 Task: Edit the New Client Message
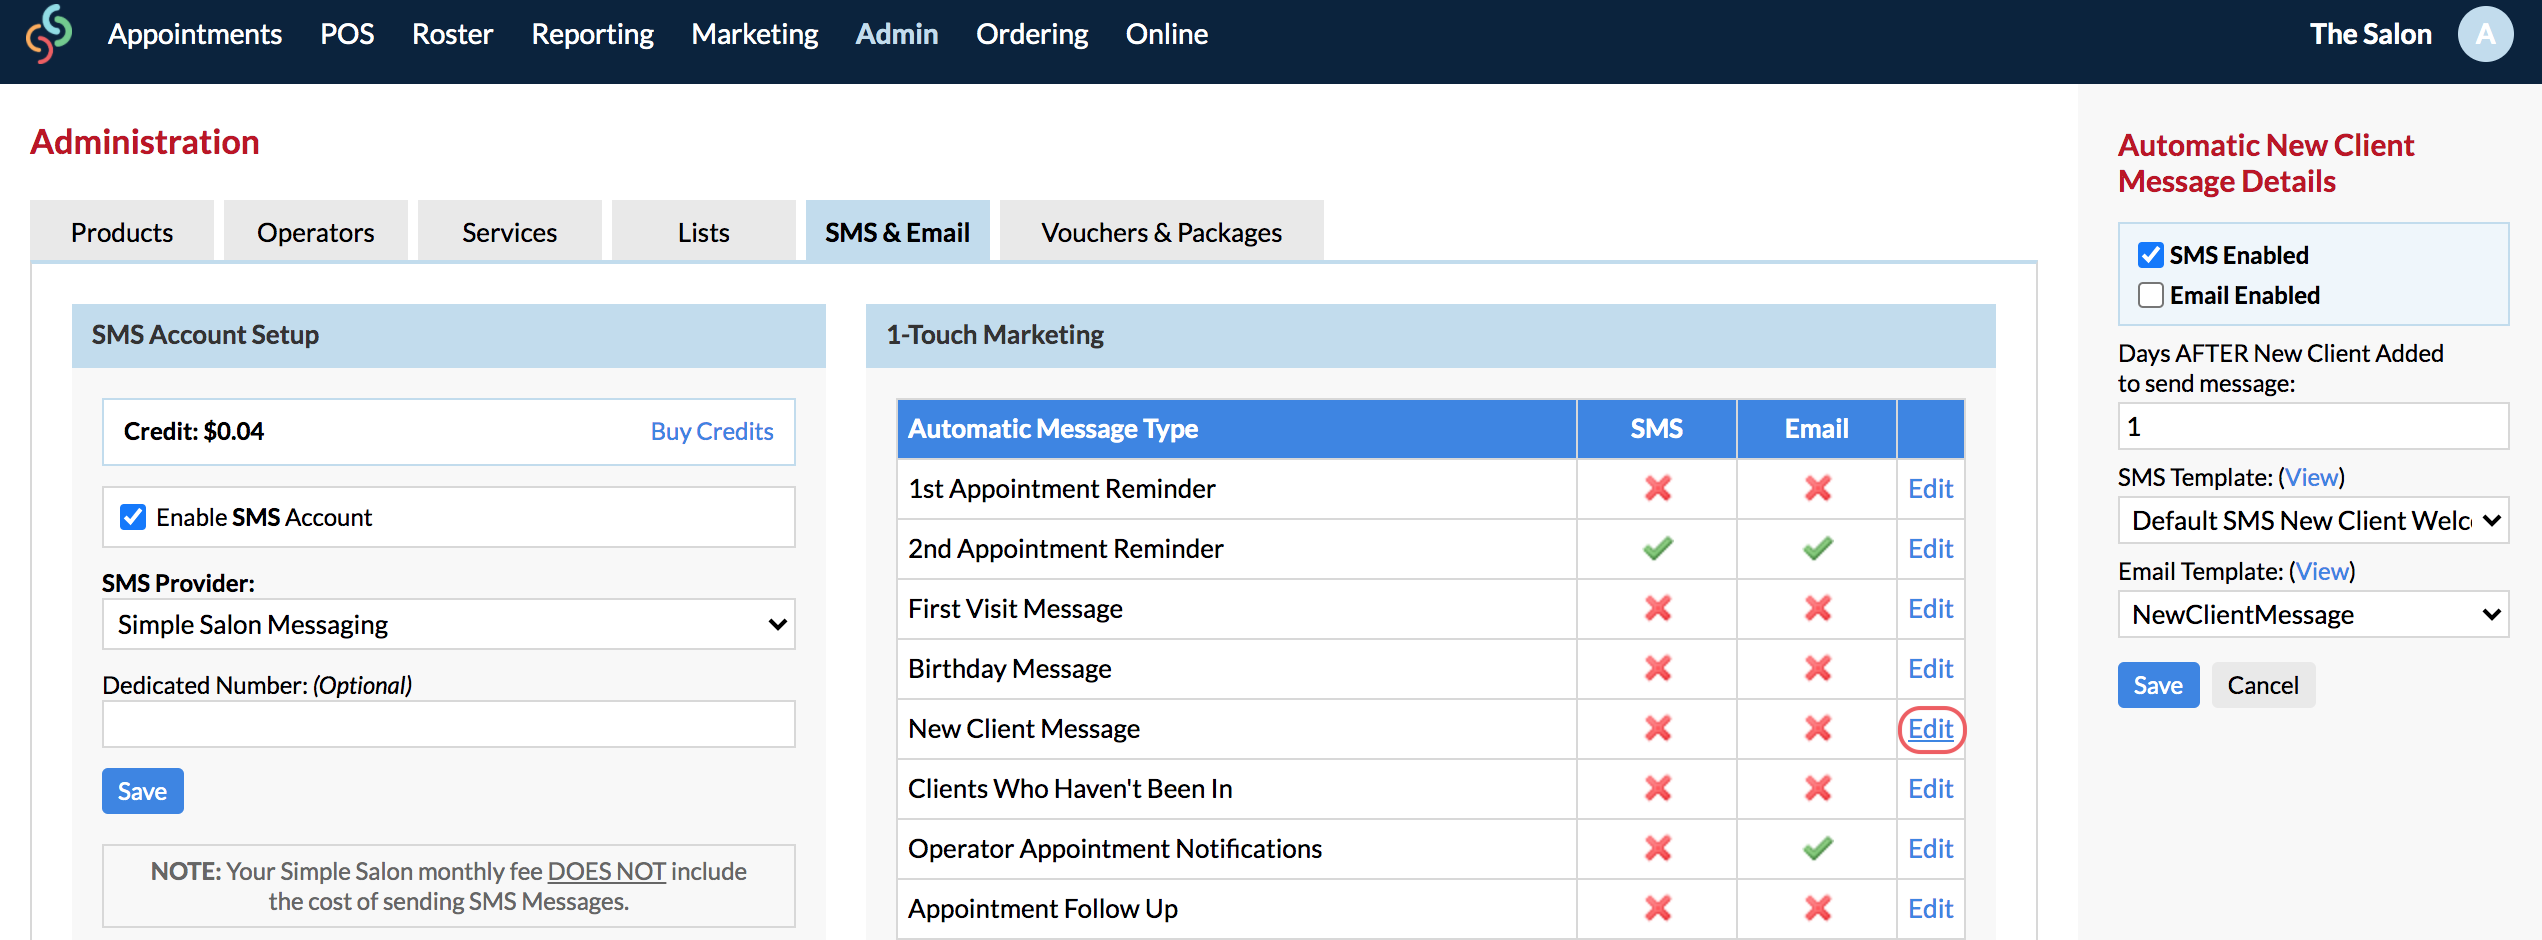coord(1930,729)
